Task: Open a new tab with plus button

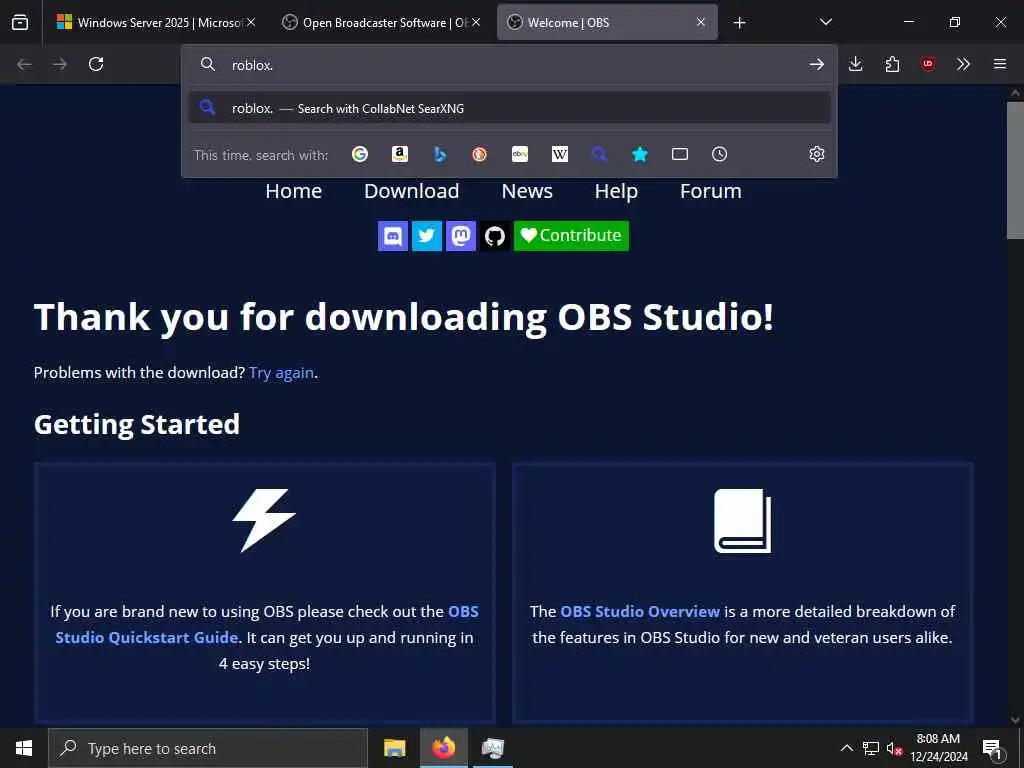Action: (739, 23)
